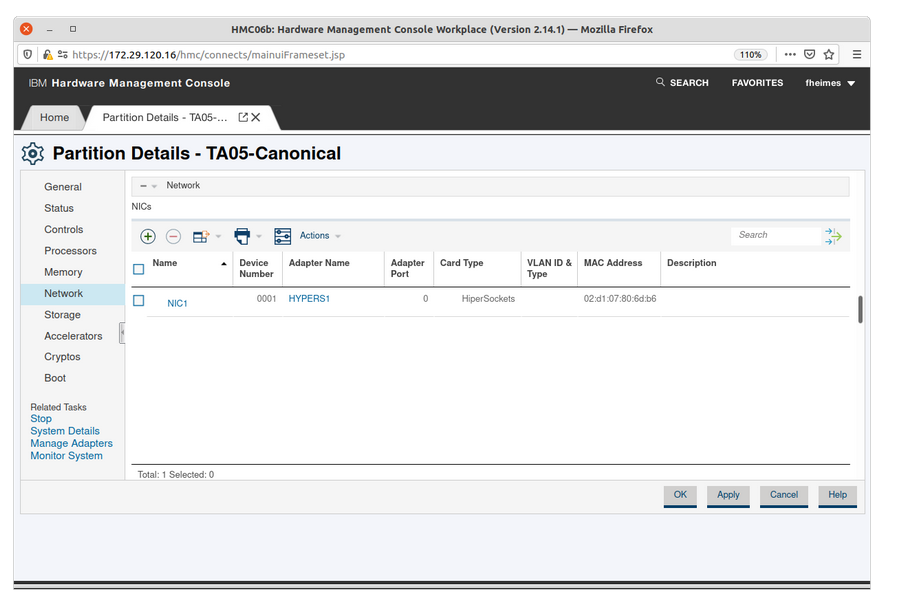Switch to the Home tab
The image size is (910, 600).
click(54, 117)
